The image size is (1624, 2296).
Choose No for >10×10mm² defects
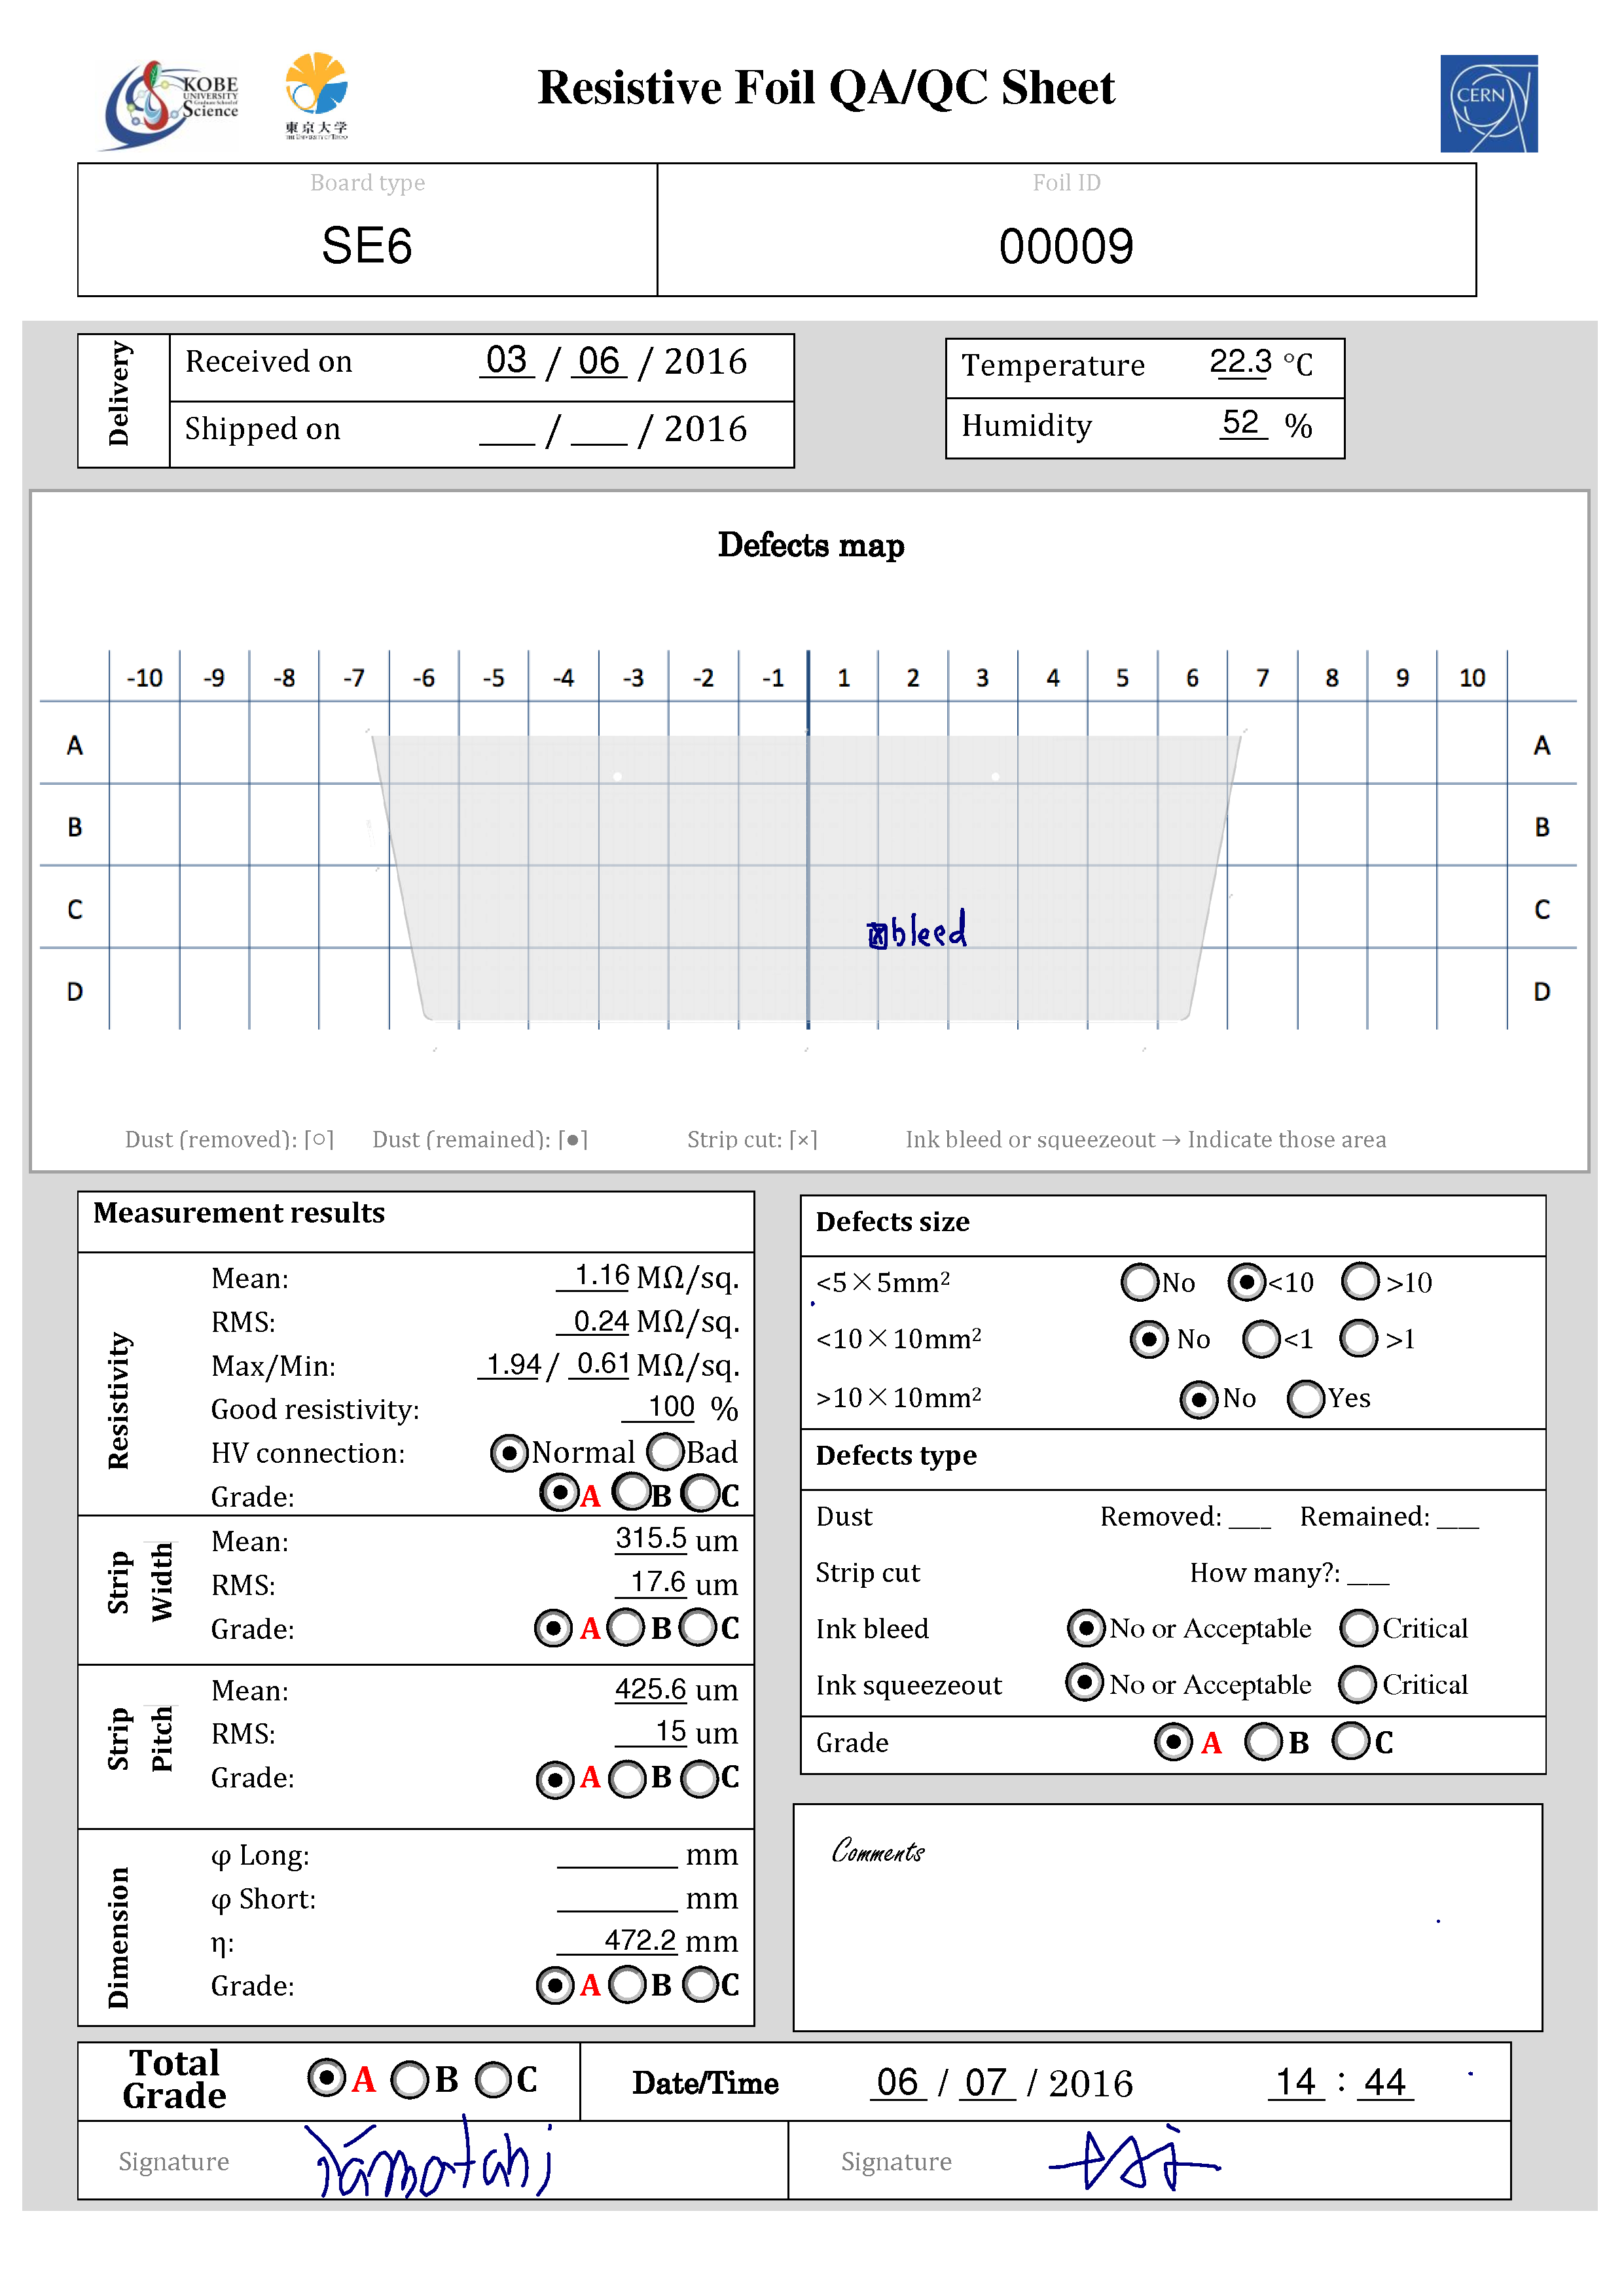pos(1198,1399)
